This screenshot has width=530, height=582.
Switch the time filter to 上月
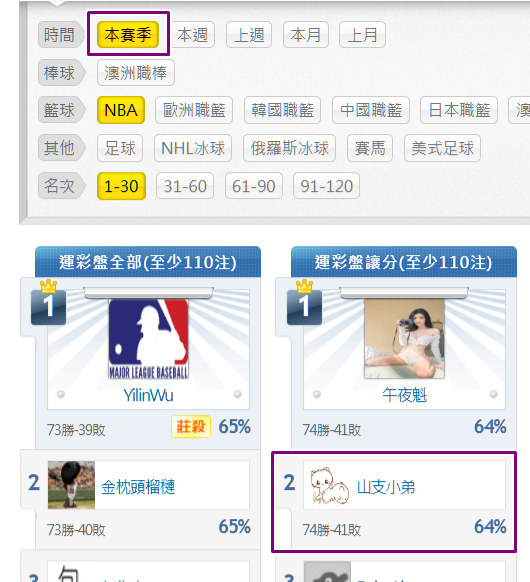[362, 35]
